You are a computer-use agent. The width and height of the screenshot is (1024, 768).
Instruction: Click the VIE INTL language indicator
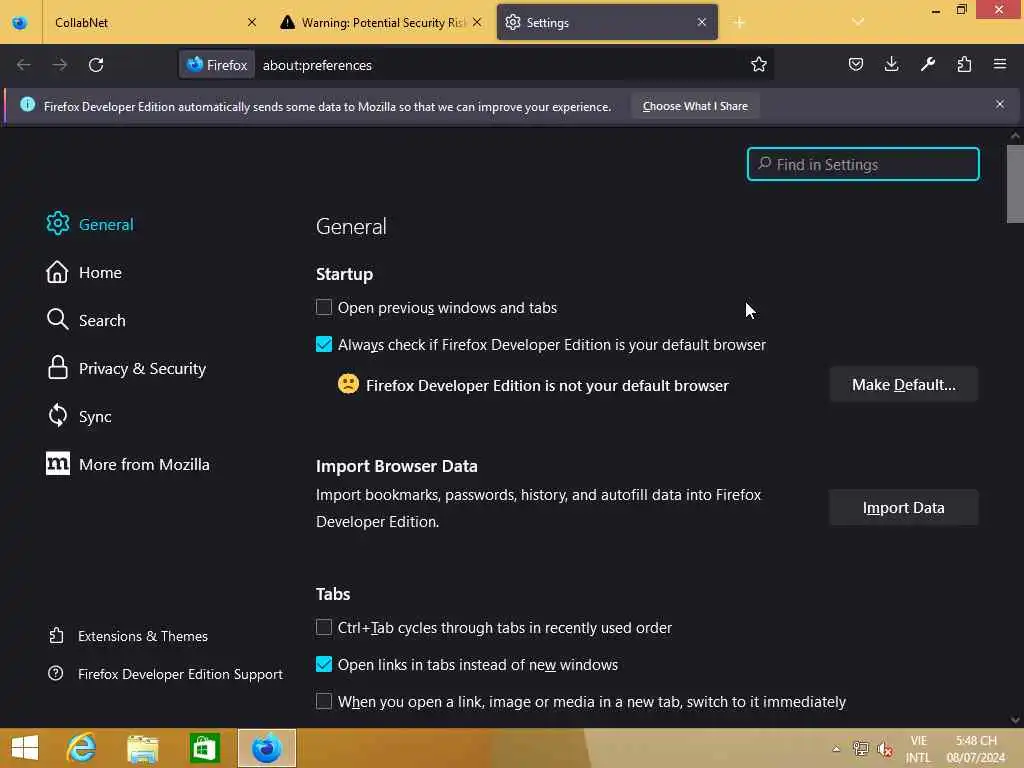click(x=918, y=749)
